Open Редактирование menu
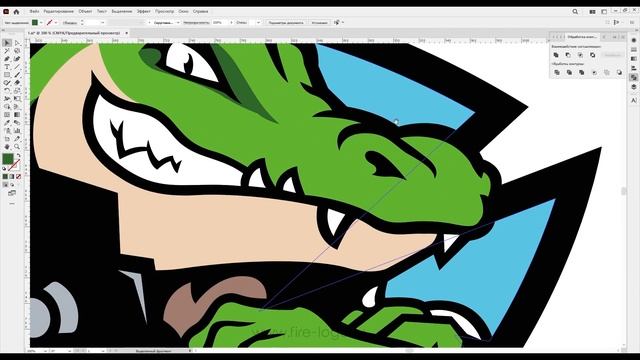Image resolution: width=640 pixels, height=360 pixels. point(59,12)
